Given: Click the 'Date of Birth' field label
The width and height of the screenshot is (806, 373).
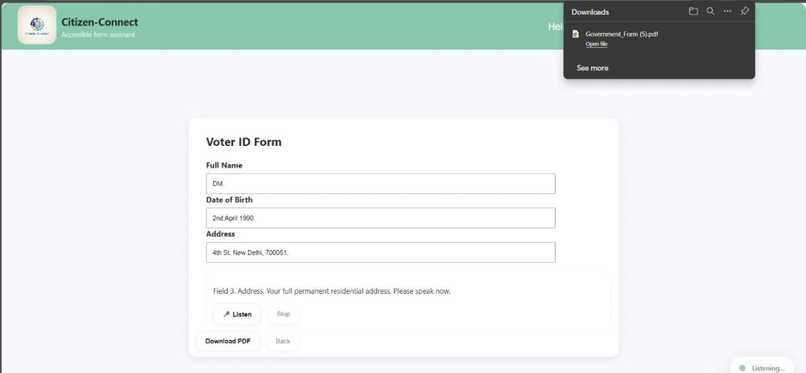Looking at the screenshot, I should coord(229,199).
